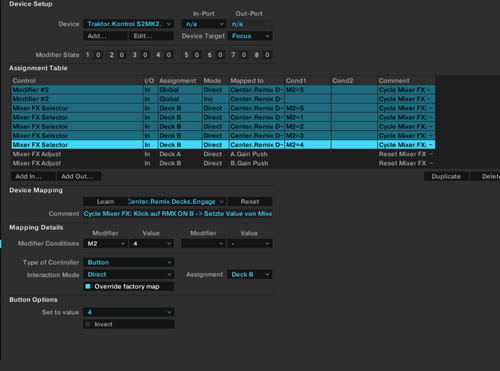The height and width of the screenshot is (371, 500).
Task: Click Modifier State 1 value box
Action: 98,55
